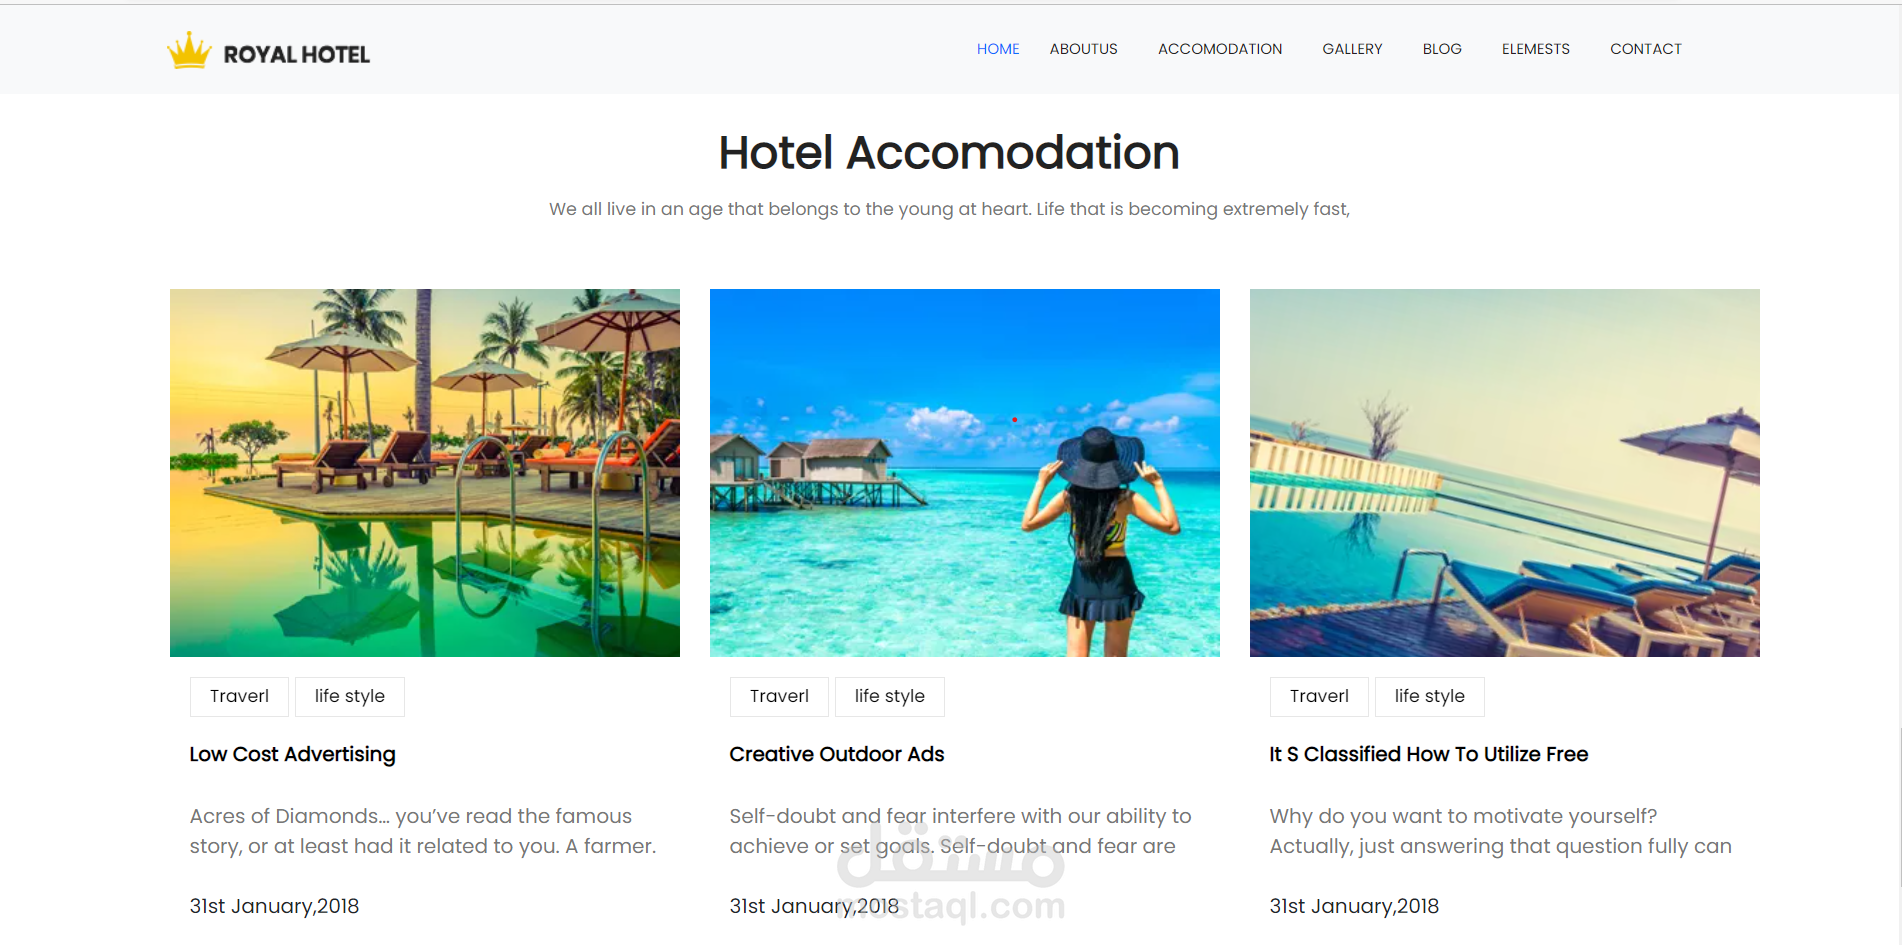Open the HOME menu item
This screenshot has height=945, width=1902.
pos(998,49)
